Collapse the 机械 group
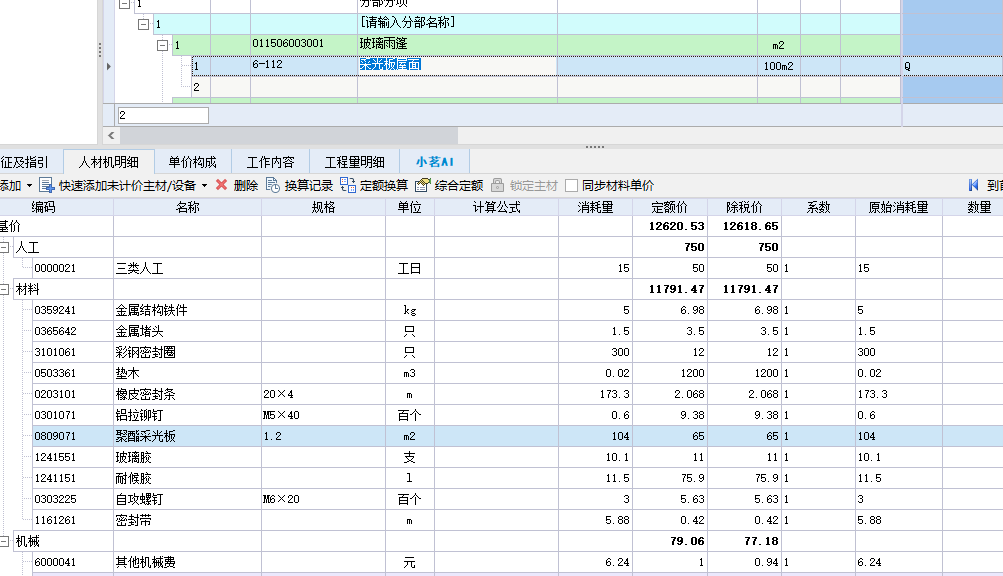The height and width of the screenshot is (576, 1003). coord(4,541)
